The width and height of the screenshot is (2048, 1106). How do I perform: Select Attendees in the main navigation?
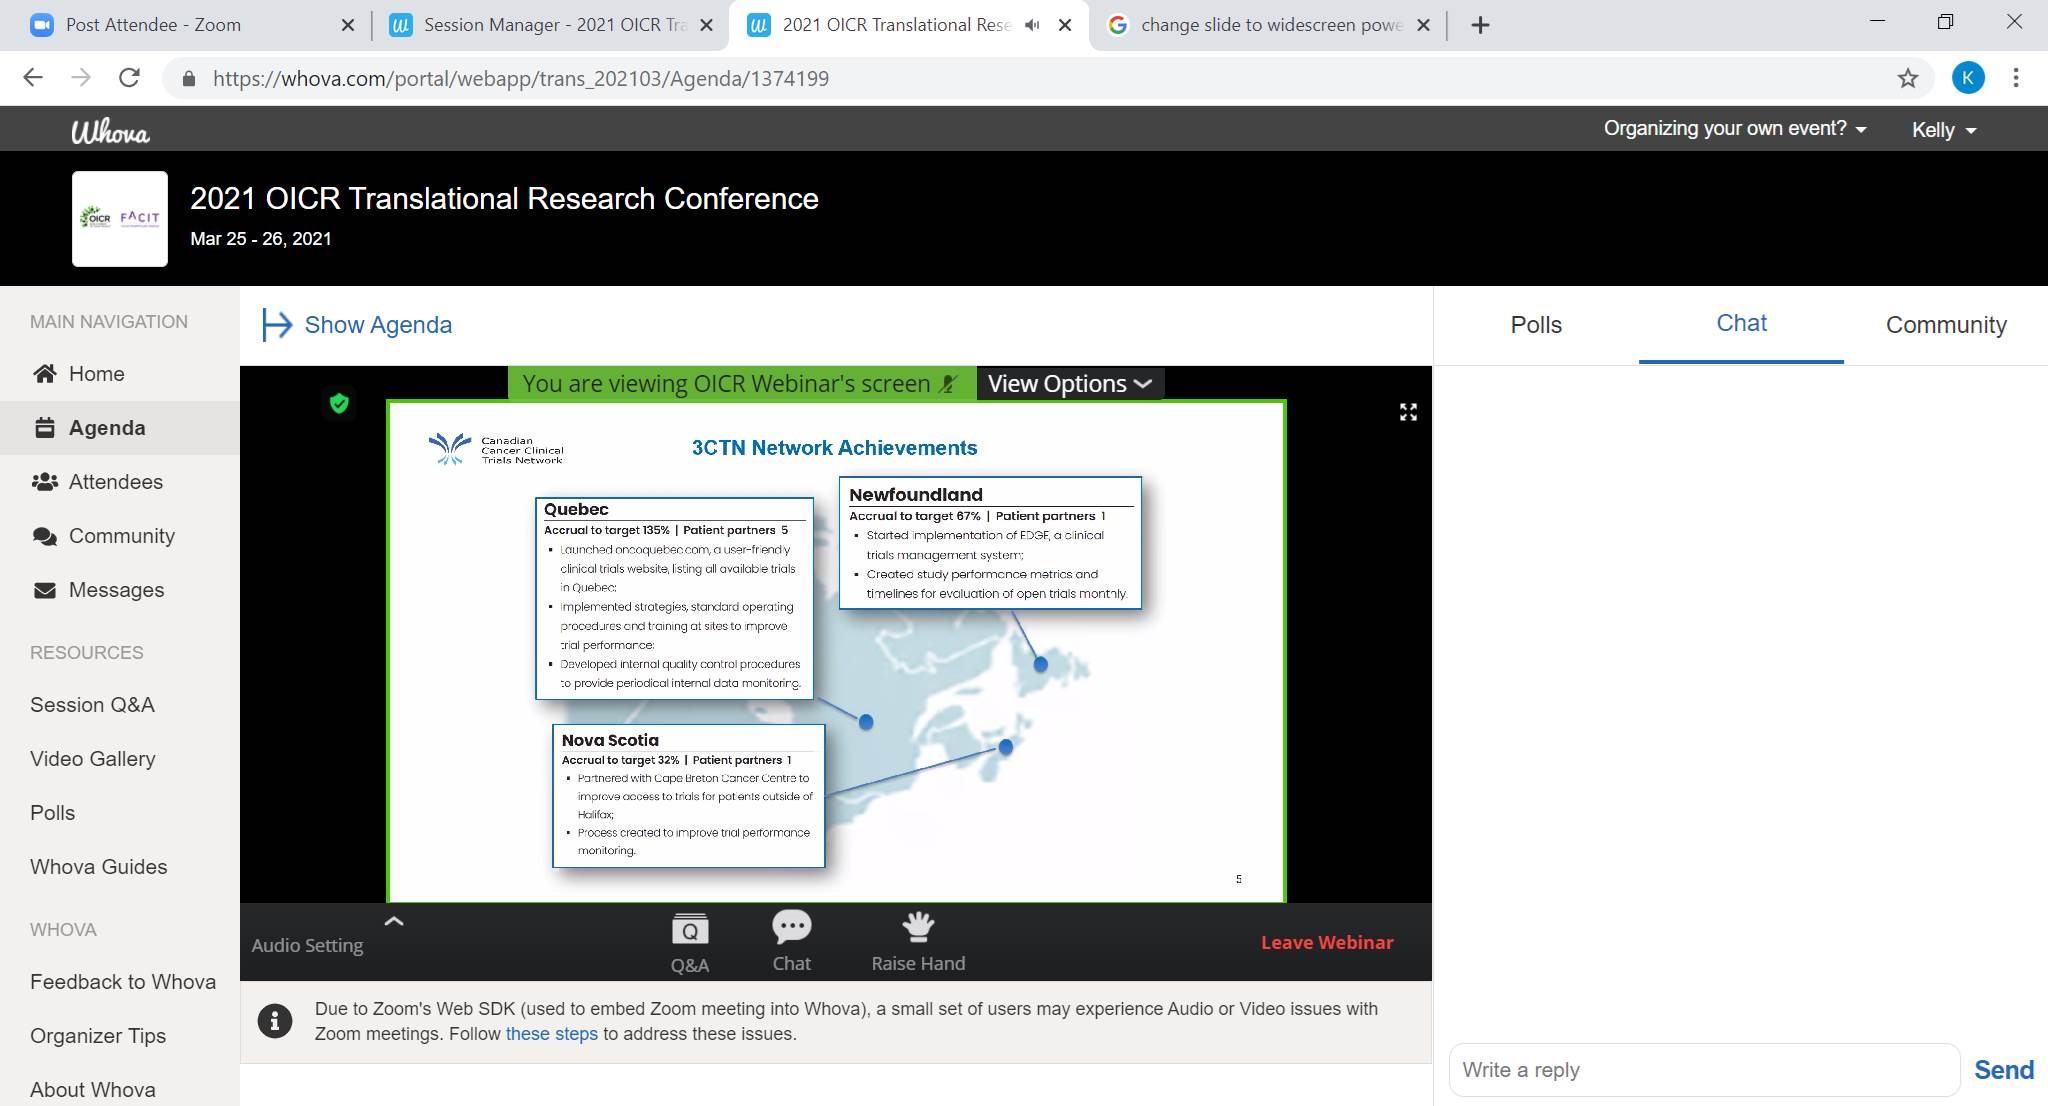tap(115, 482)
